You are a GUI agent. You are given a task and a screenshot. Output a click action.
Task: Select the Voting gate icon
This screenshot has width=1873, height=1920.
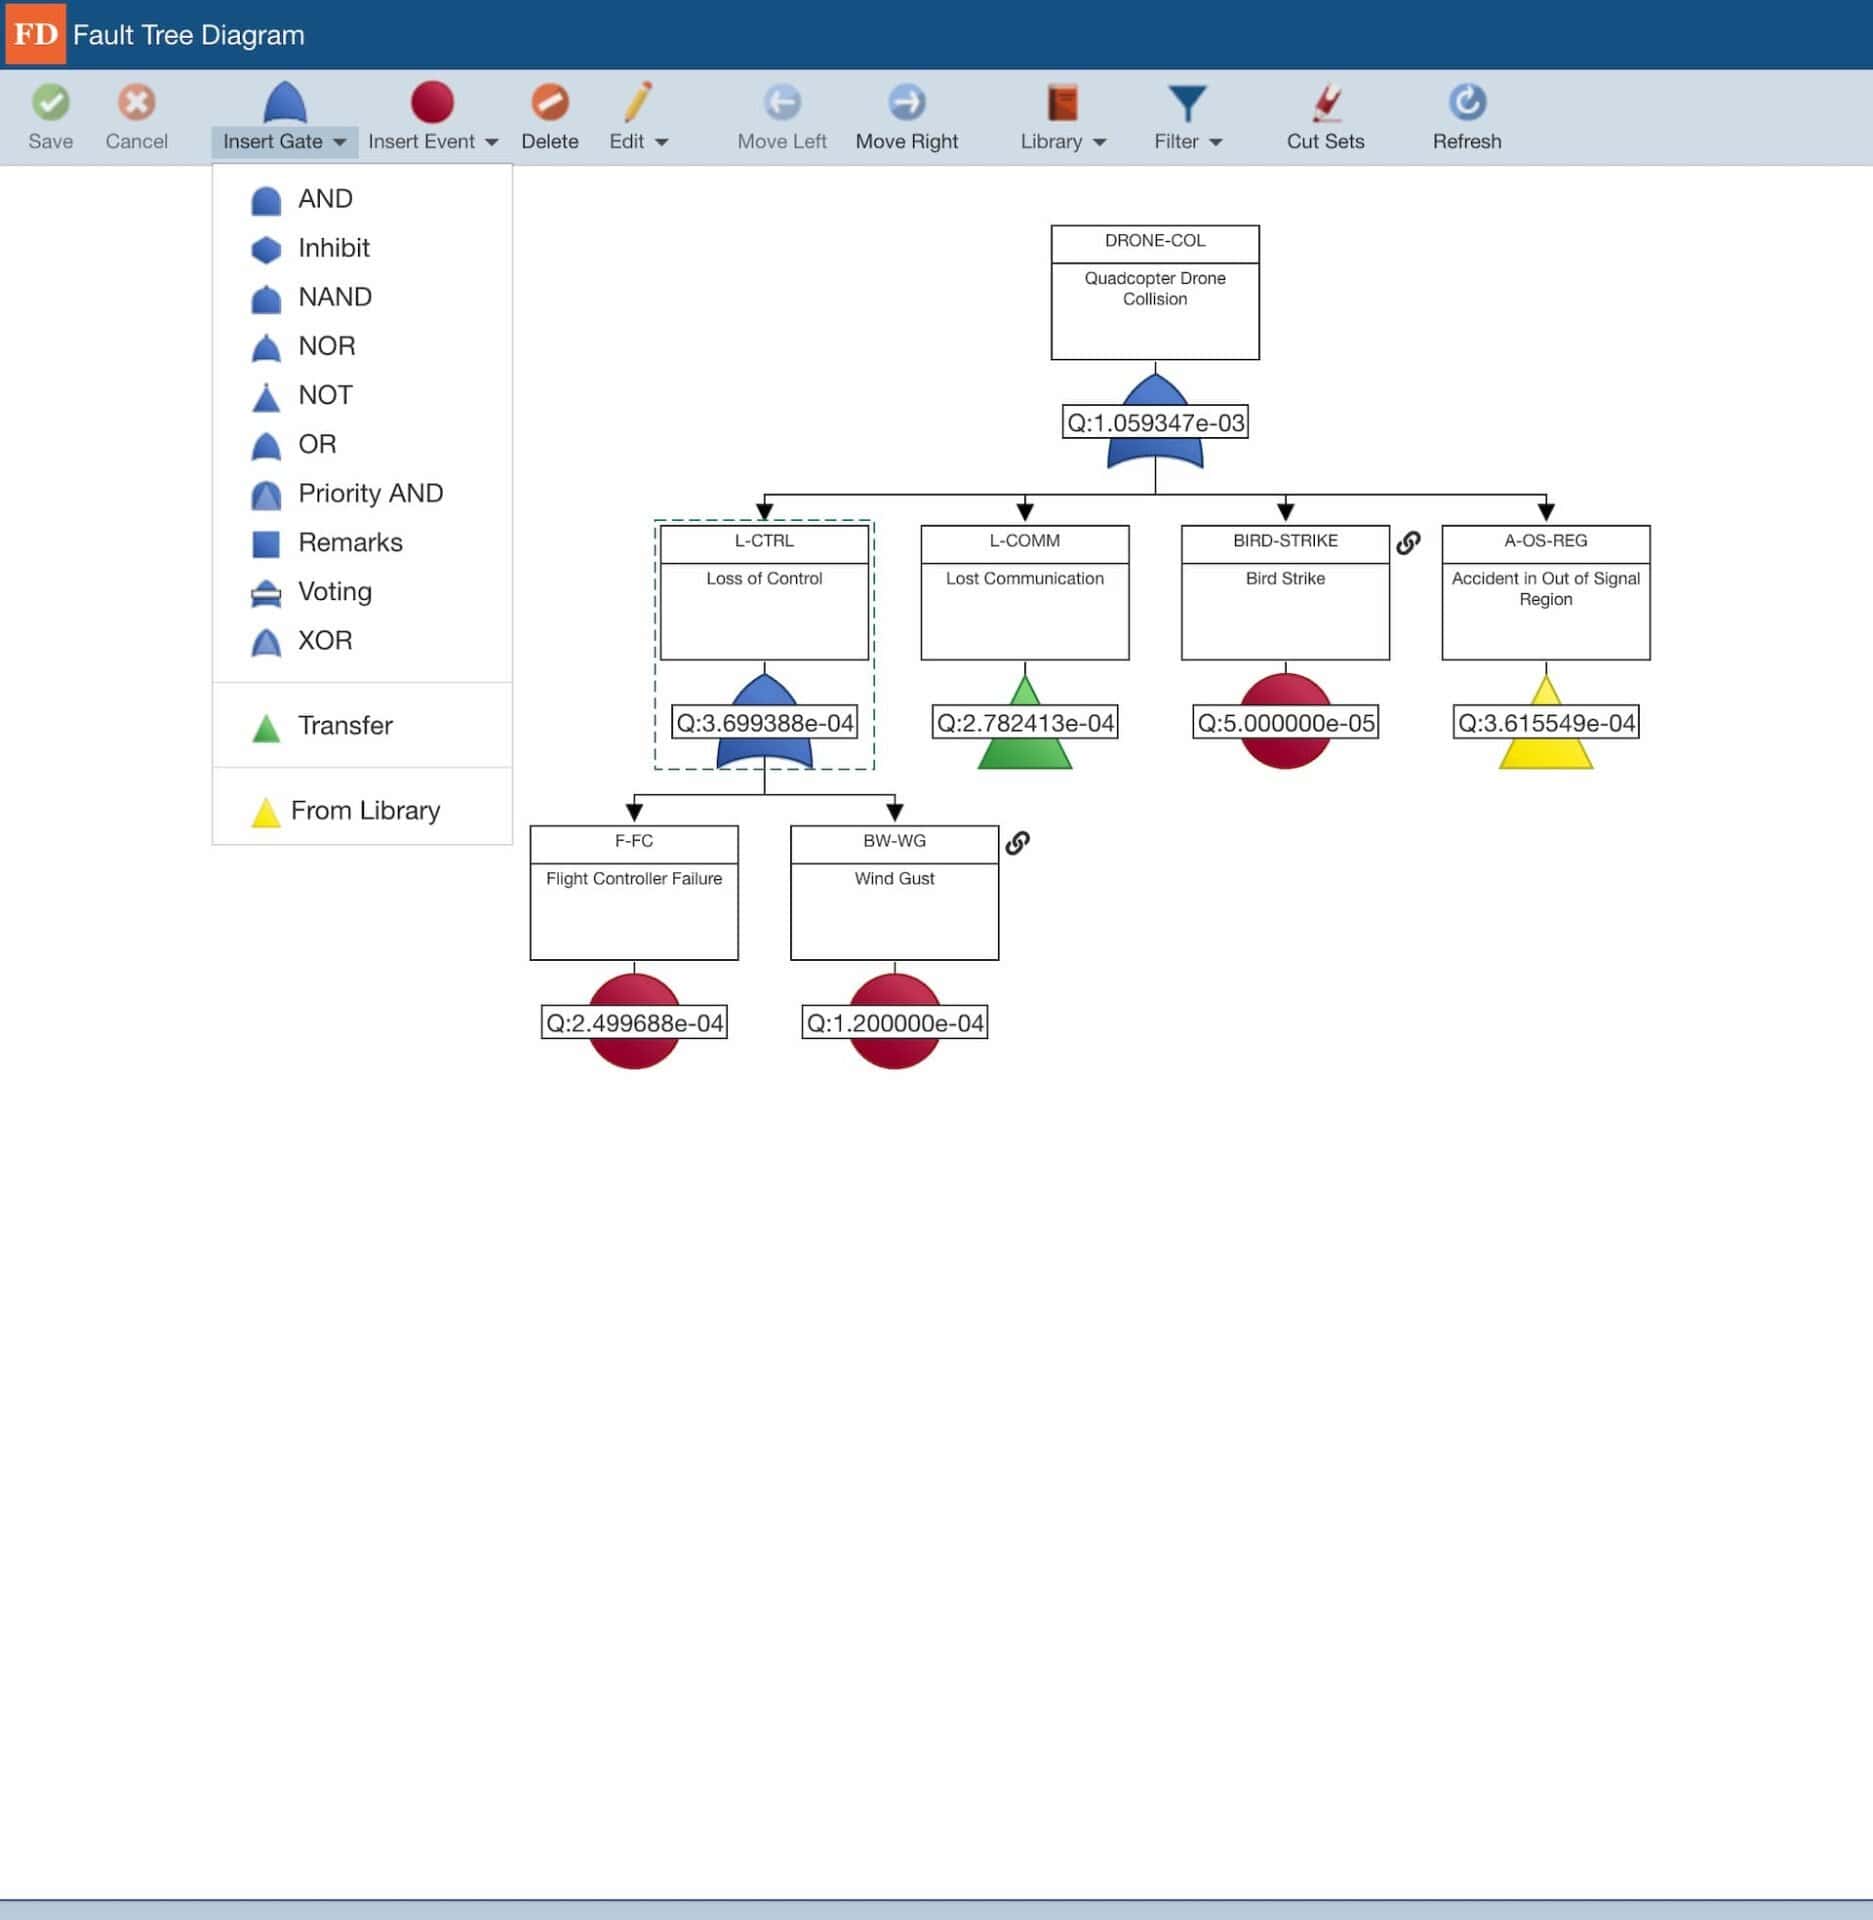tap(333, 591)
